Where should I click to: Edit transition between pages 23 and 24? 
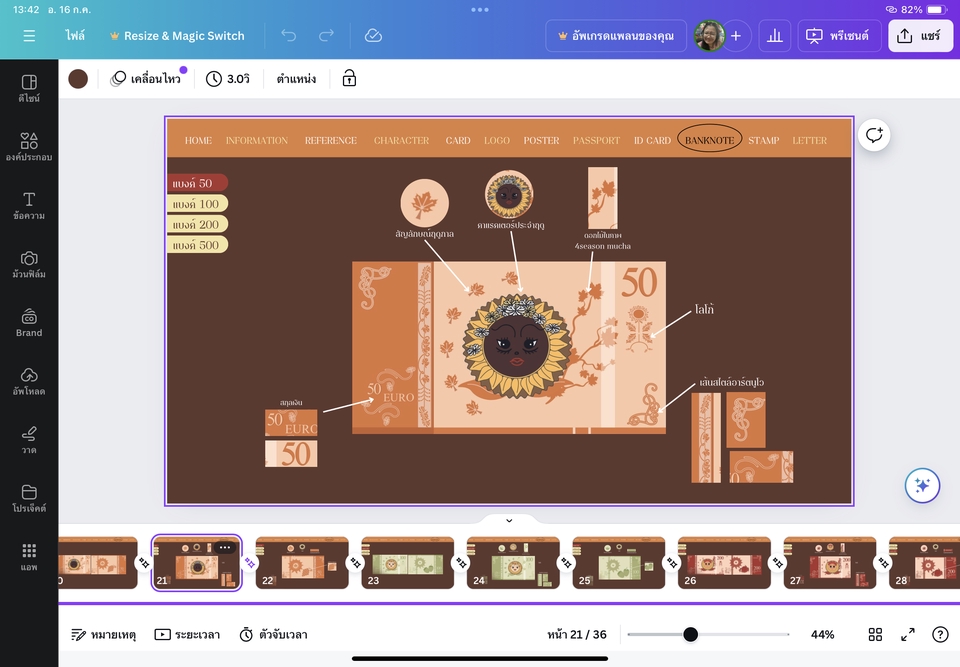click(x=461, y=562)
